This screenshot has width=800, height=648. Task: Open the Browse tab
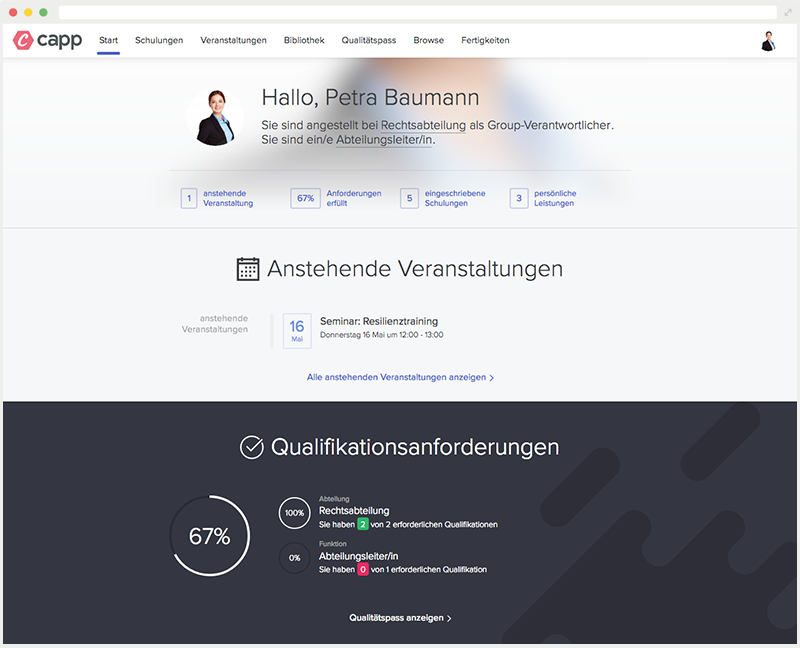click(x=429, y=40)
